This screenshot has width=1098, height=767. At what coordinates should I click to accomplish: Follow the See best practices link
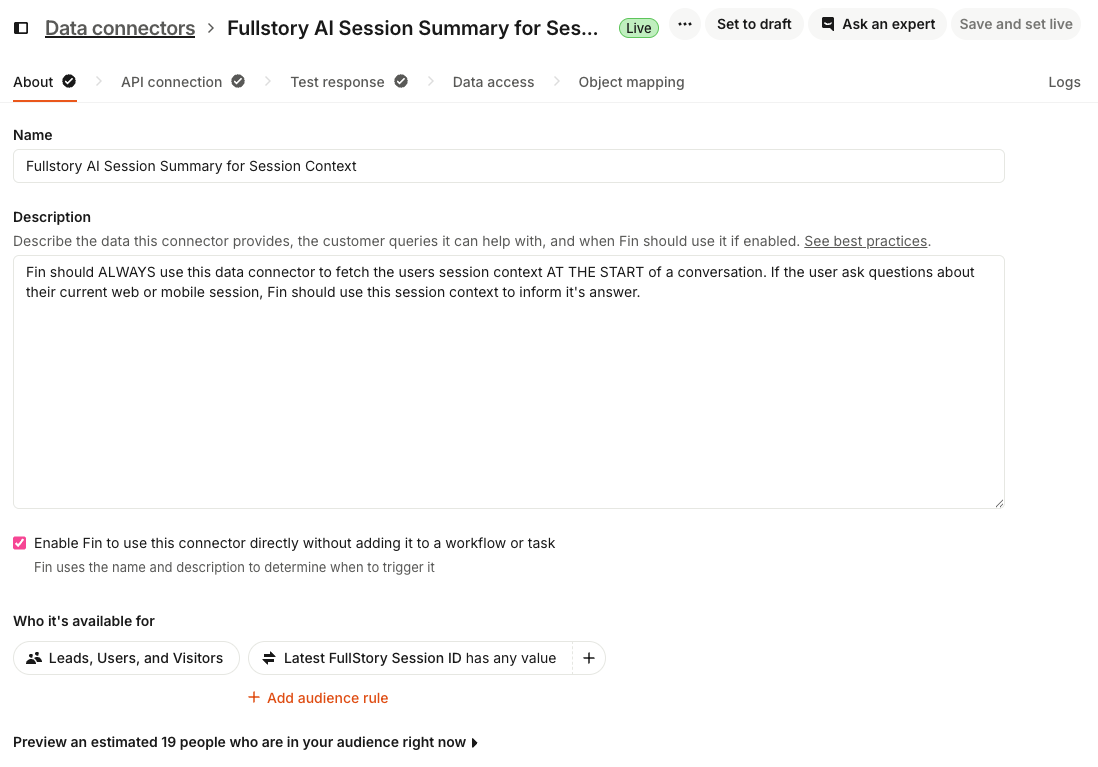point(866,241)
